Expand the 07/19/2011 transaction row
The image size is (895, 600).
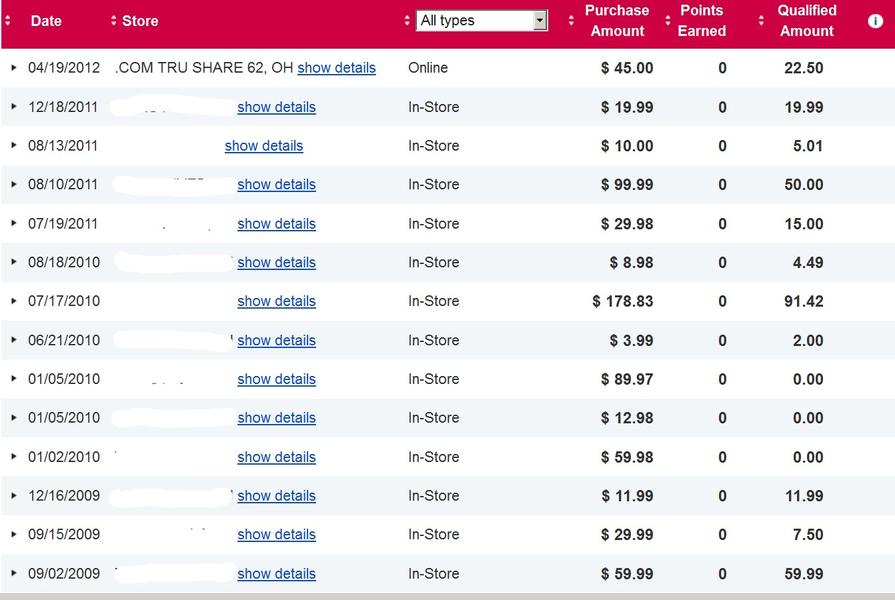(x=14, y=223)
